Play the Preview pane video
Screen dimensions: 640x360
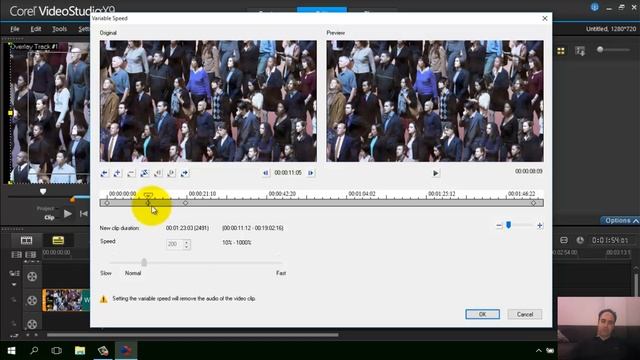pos(436,173)
